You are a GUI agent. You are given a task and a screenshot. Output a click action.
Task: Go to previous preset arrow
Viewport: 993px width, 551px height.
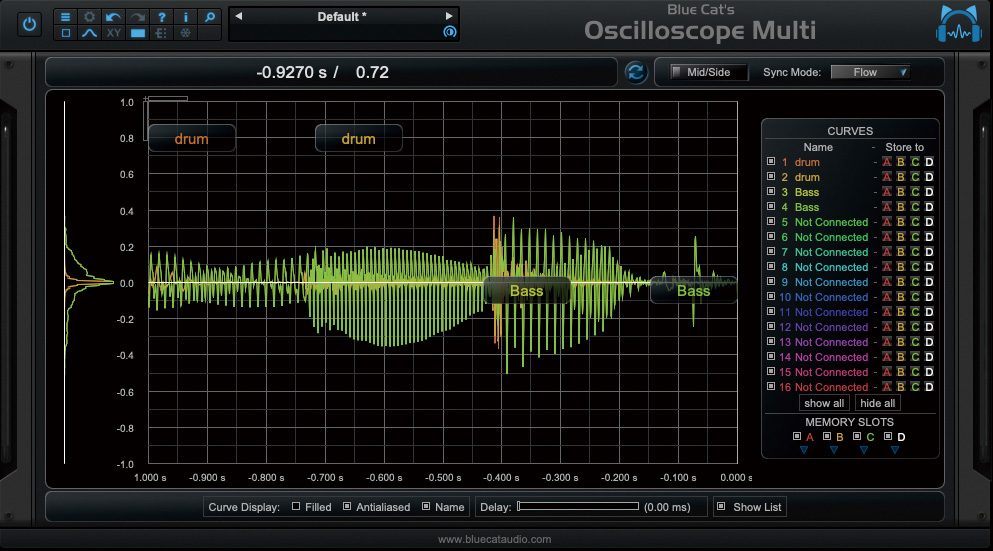coord(239,16)
